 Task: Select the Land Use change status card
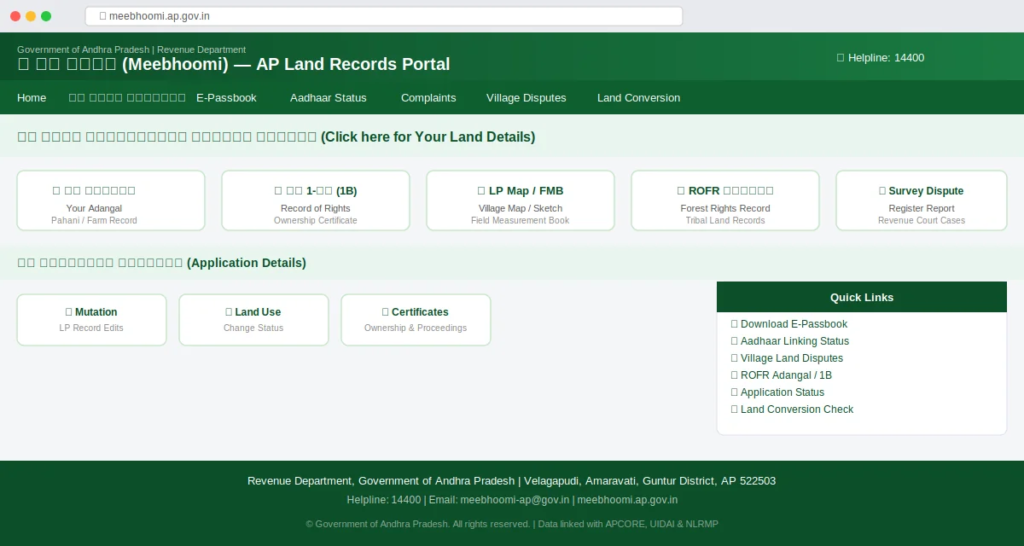click(254, 320)
